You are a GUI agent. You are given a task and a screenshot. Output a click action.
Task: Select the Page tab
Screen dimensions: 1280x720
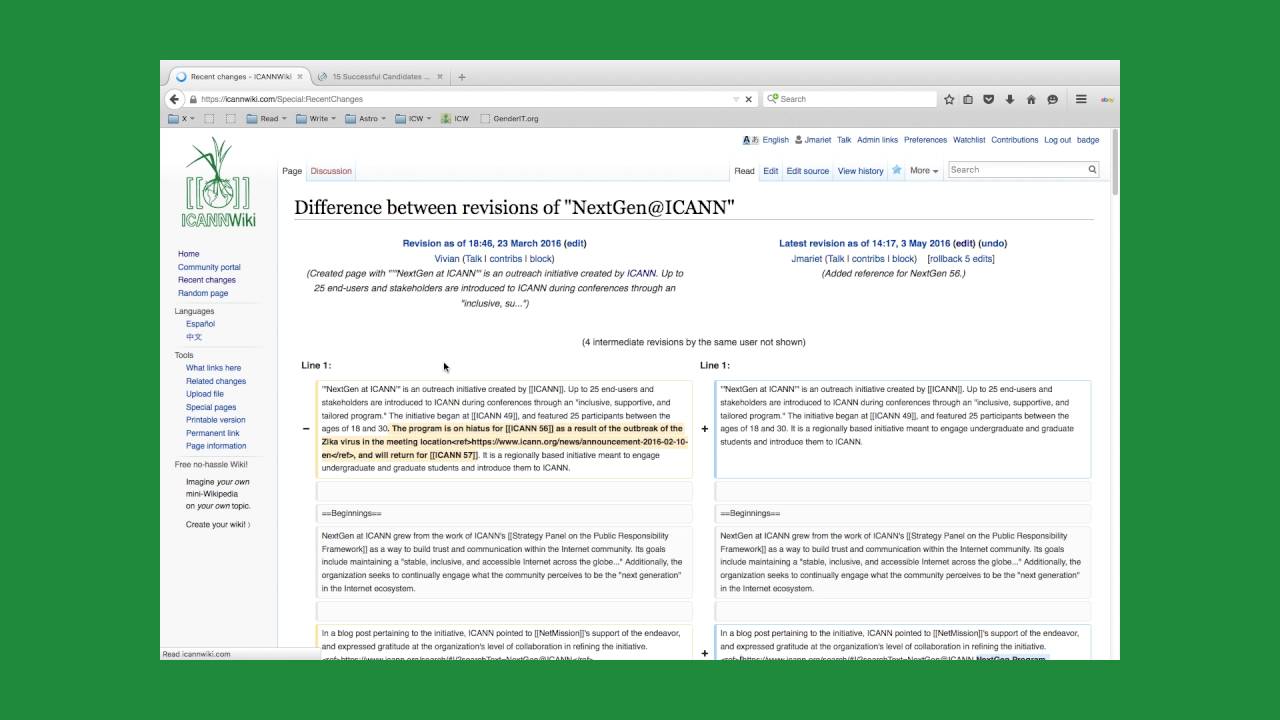tap(292, 171)
